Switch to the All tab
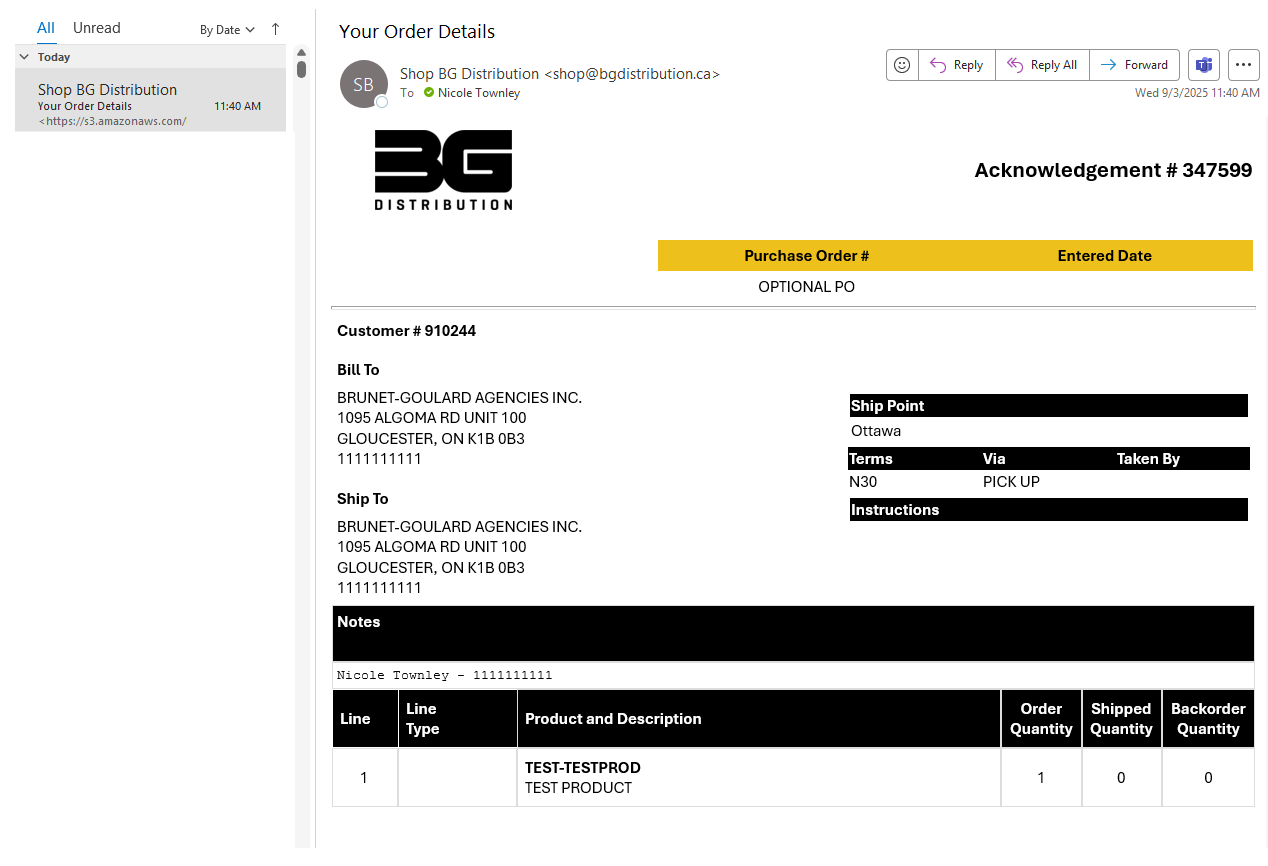The height and width of the screenshot is (866, 1268). [46, 28]
